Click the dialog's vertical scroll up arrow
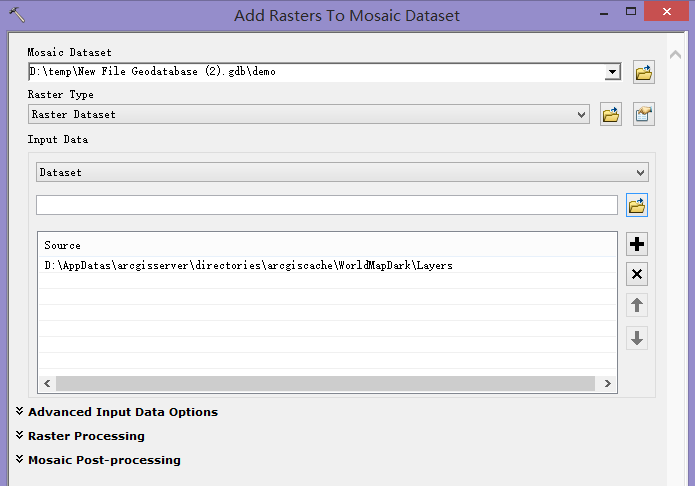The width and height of the screenshot is (695, 486). tap(675, 55)
